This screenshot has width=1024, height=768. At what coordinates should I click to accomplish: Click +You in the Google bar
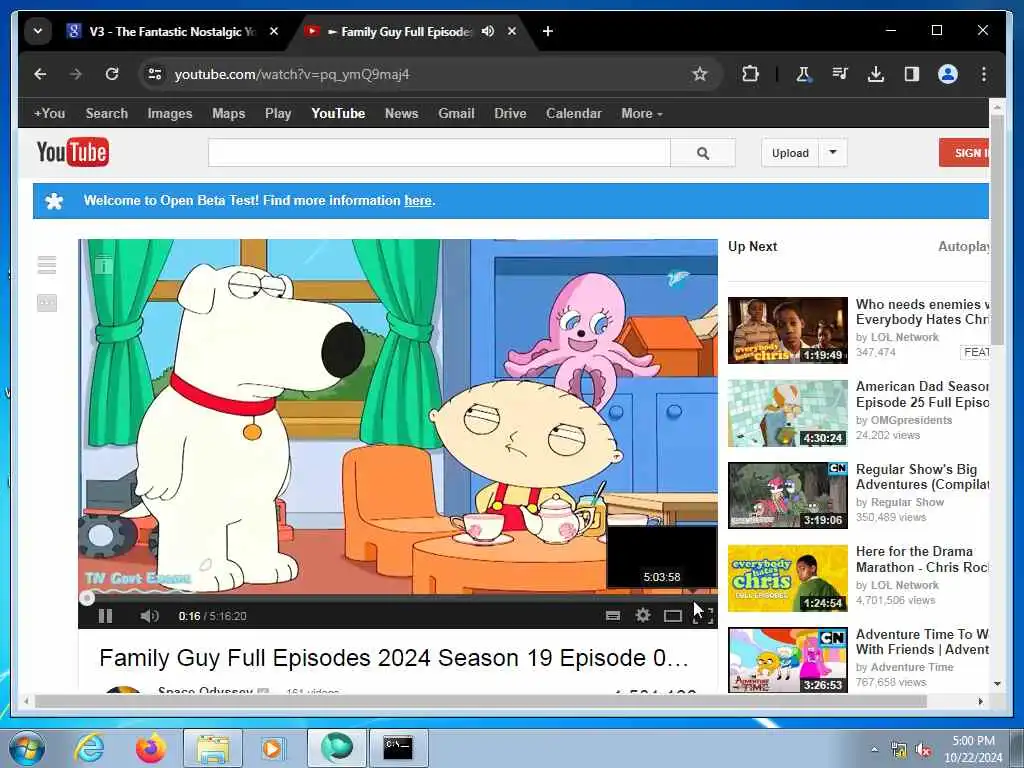49,113
